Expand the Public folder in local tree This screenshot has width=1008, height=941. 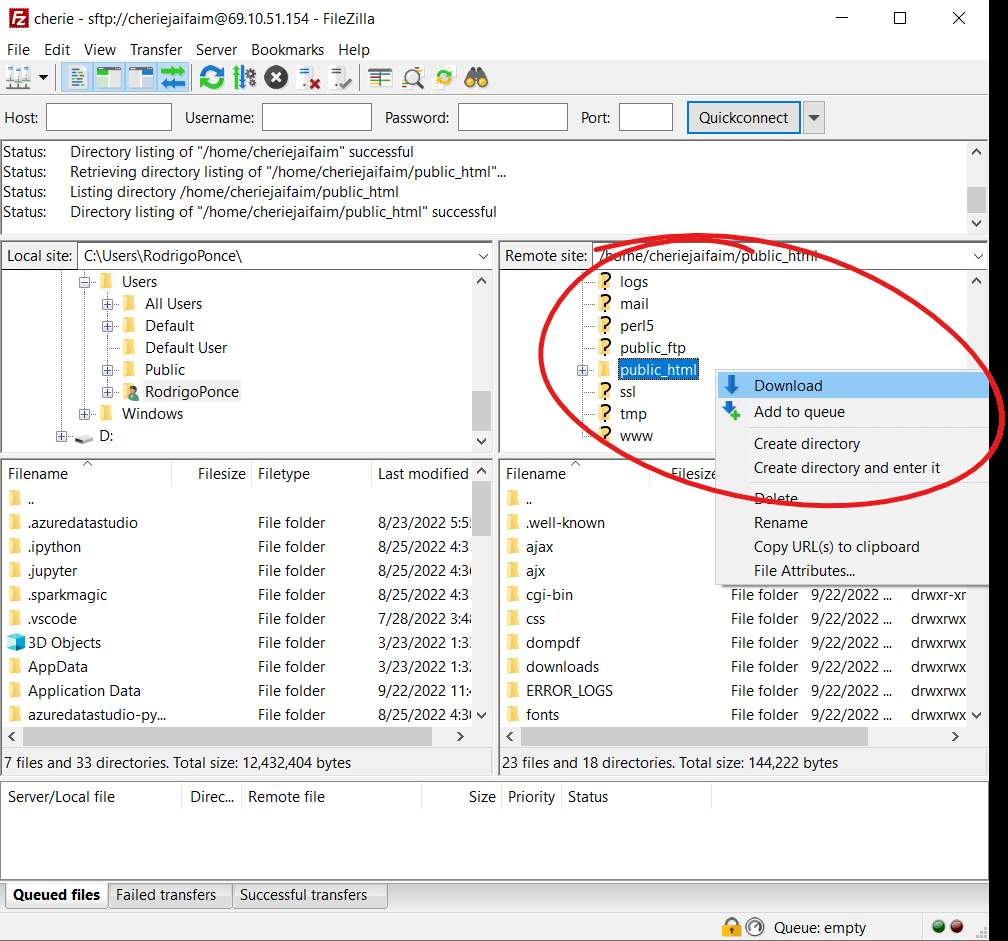pyautogui.click(x=107, y=370)
